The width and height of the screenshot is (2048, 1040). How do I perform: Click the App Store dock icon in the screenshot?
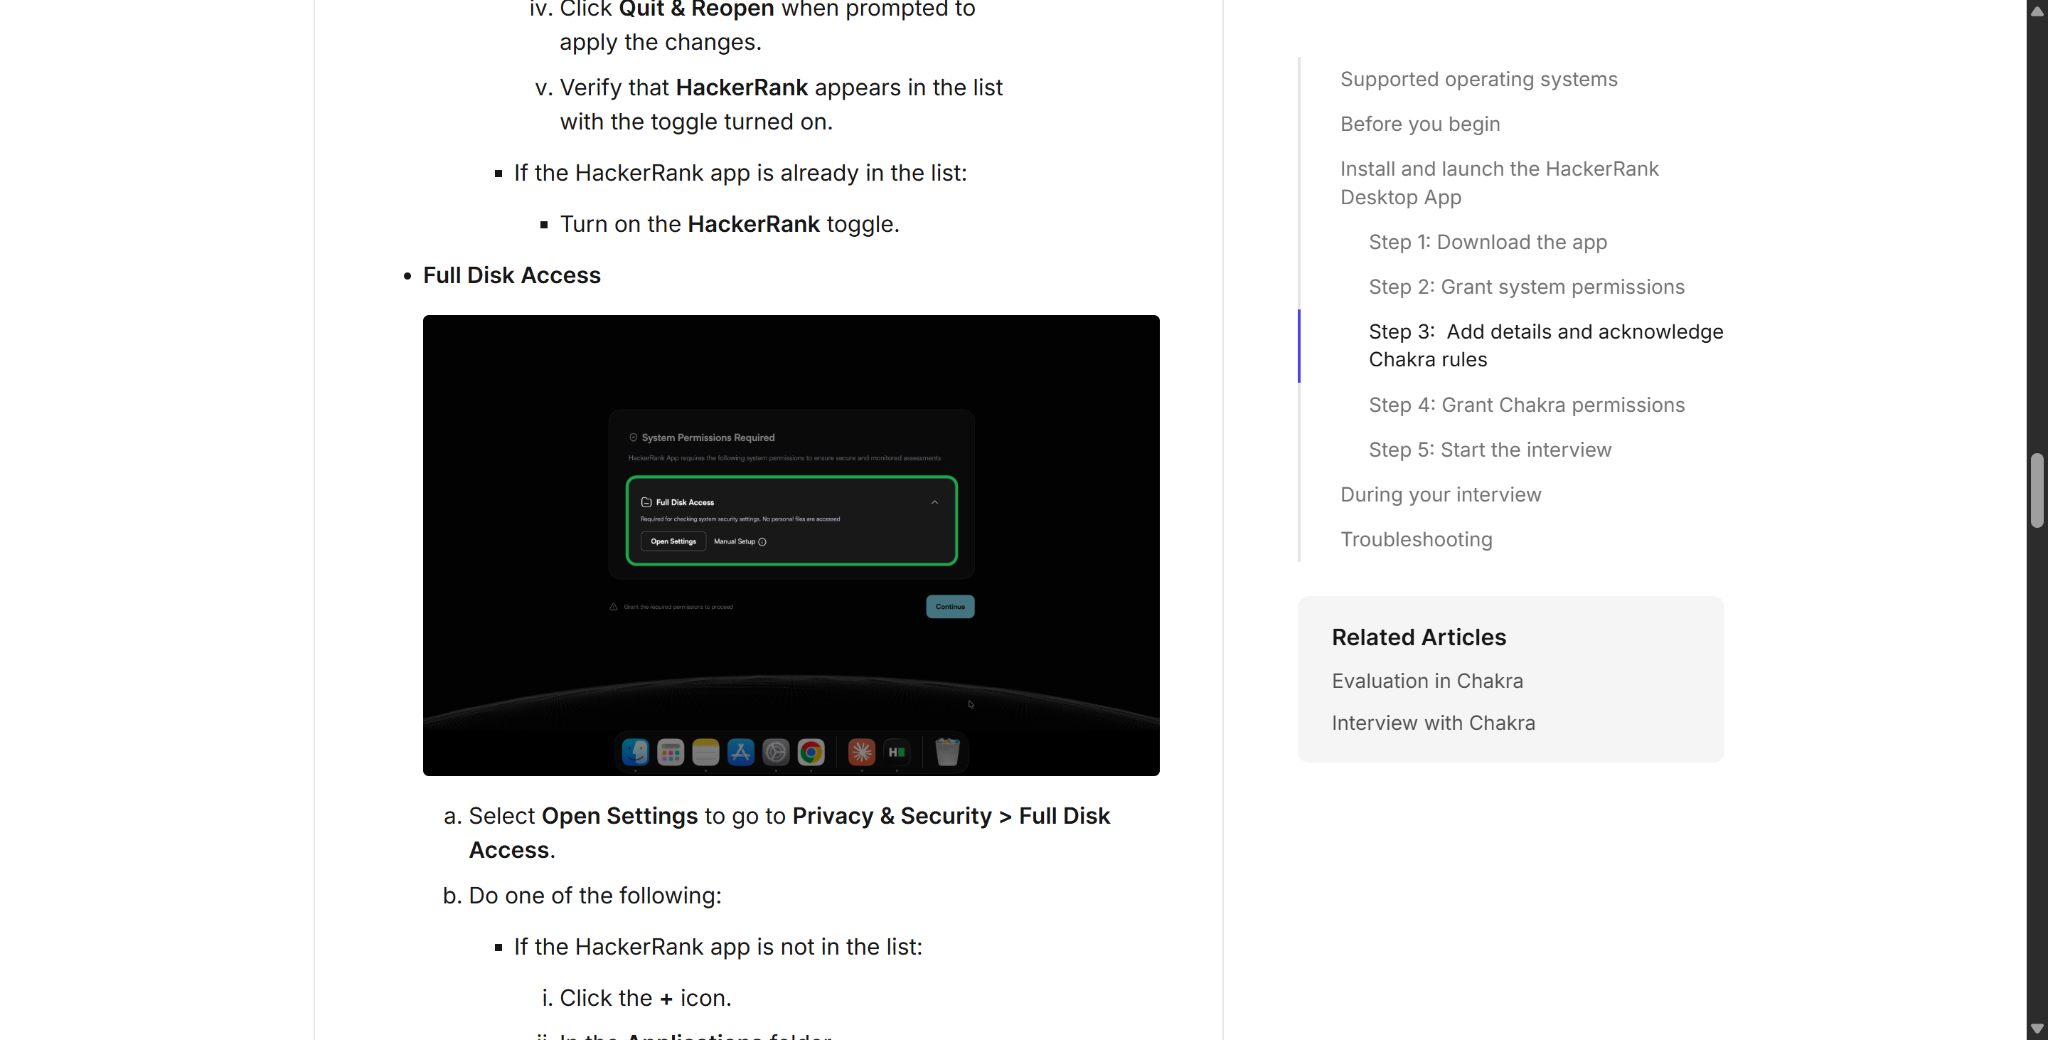click(741, 752)
